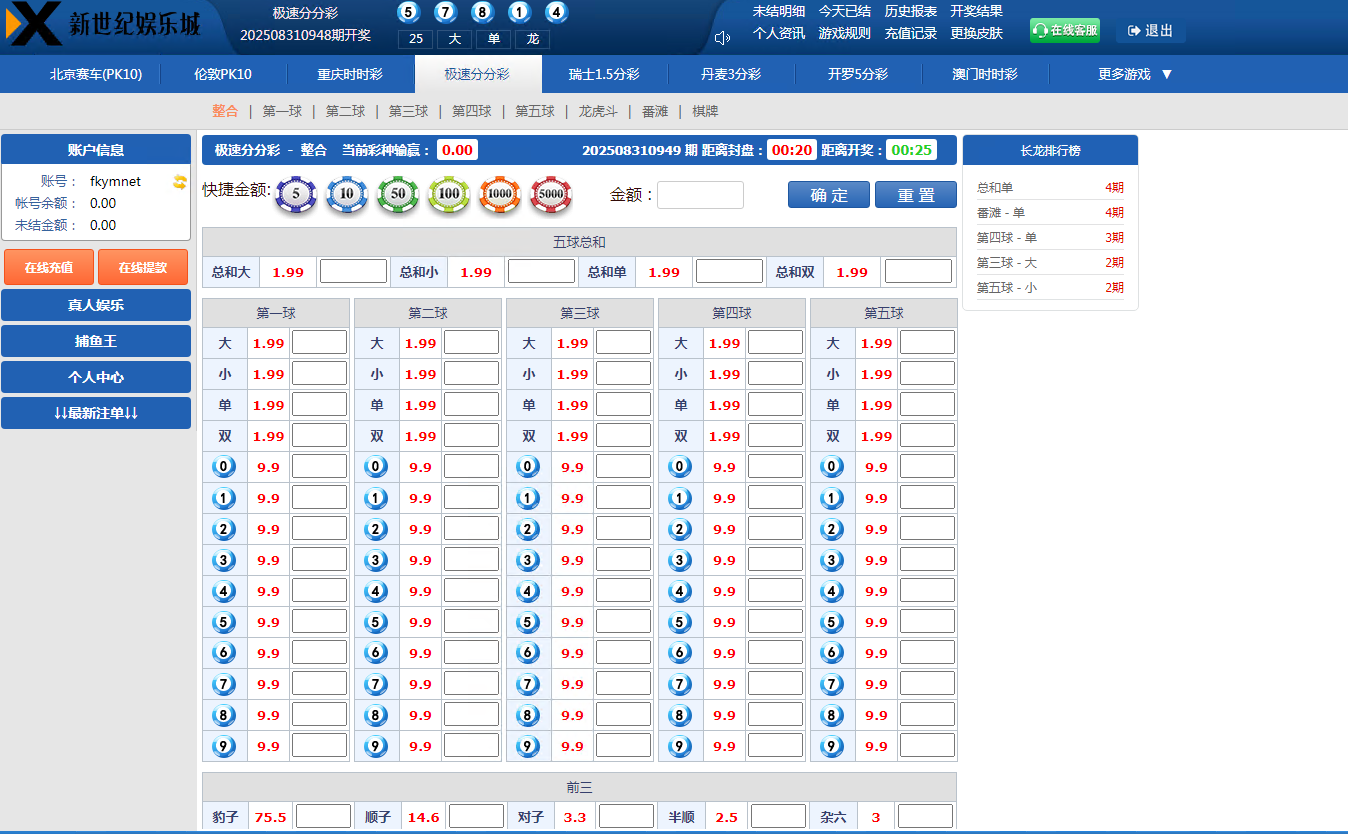Reset bets with the 重置 button

click(915, 195)
